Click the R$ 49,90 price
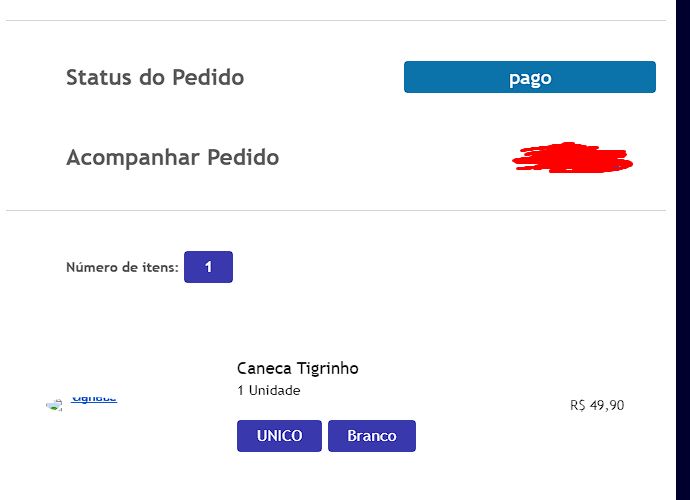The width and height of the screenshot is (690, 500). (597, 405)
